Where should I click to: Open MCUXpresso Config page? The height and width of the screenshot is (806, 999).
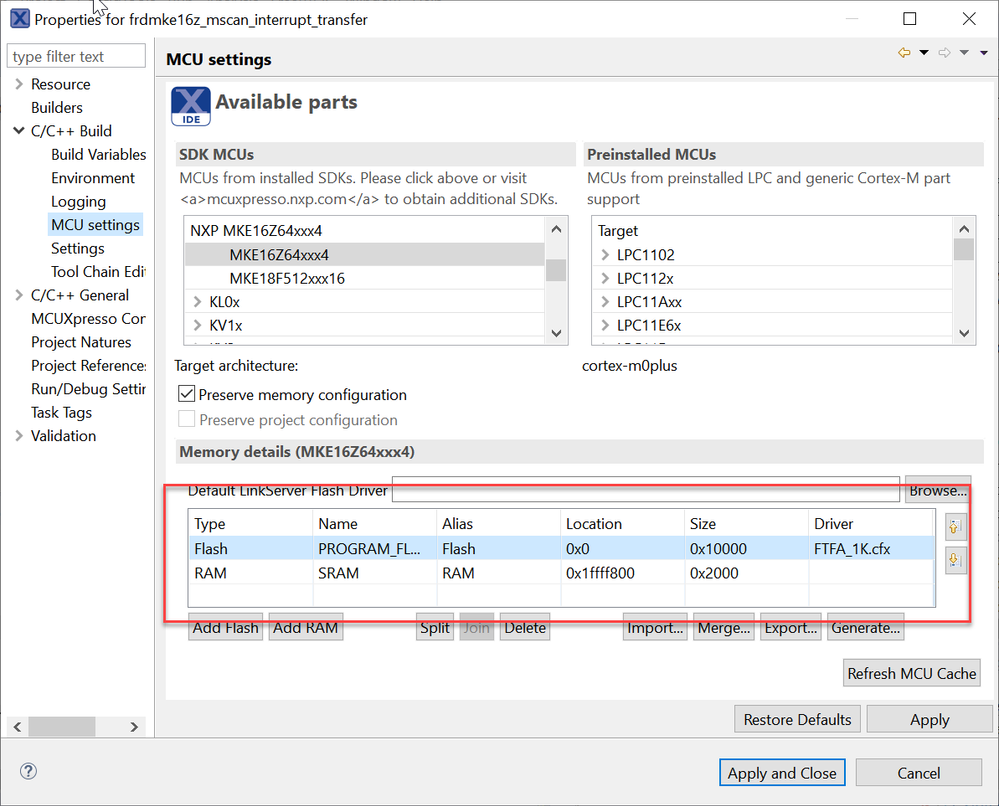[89, 319]
